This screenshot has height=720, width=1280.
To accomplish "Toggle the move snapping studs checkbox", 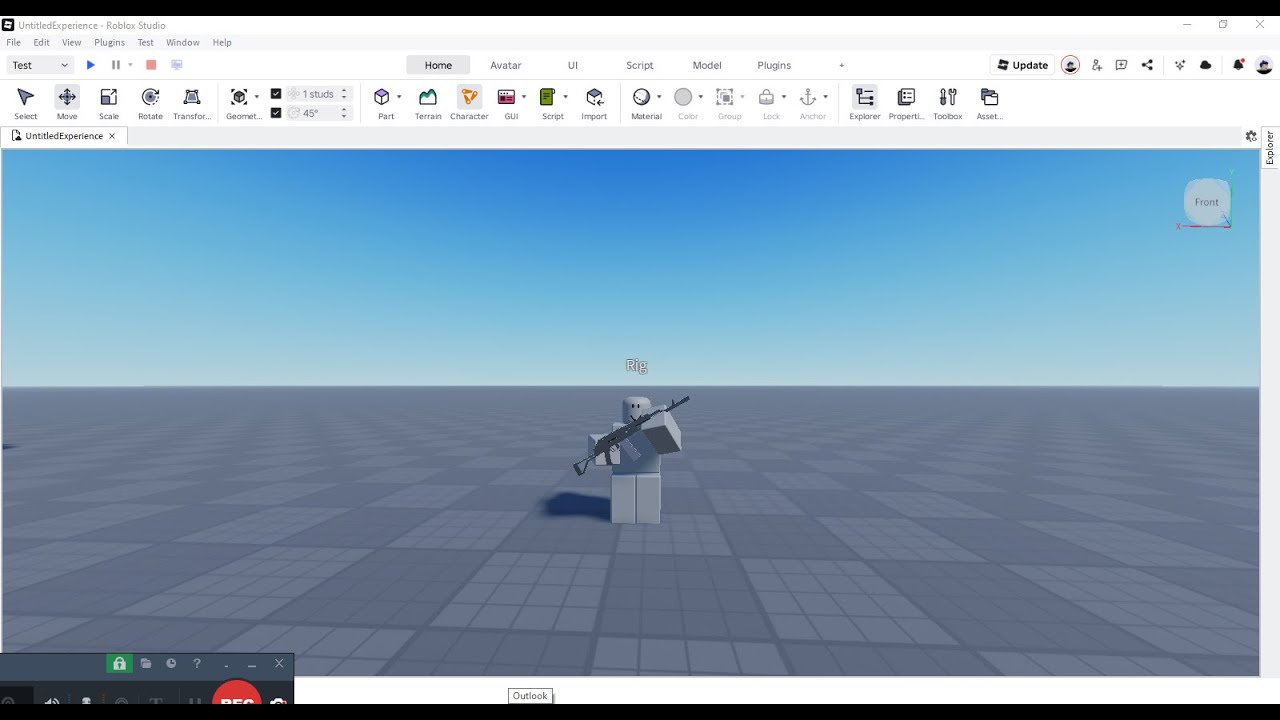I will 276,94.
